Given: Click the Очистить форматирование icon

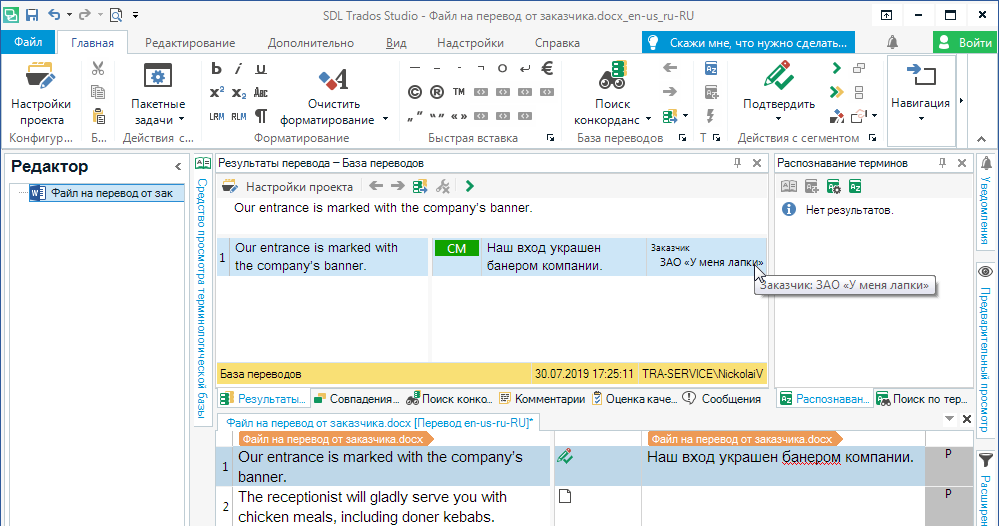Looking at the screenshot, I should point(333,79).
